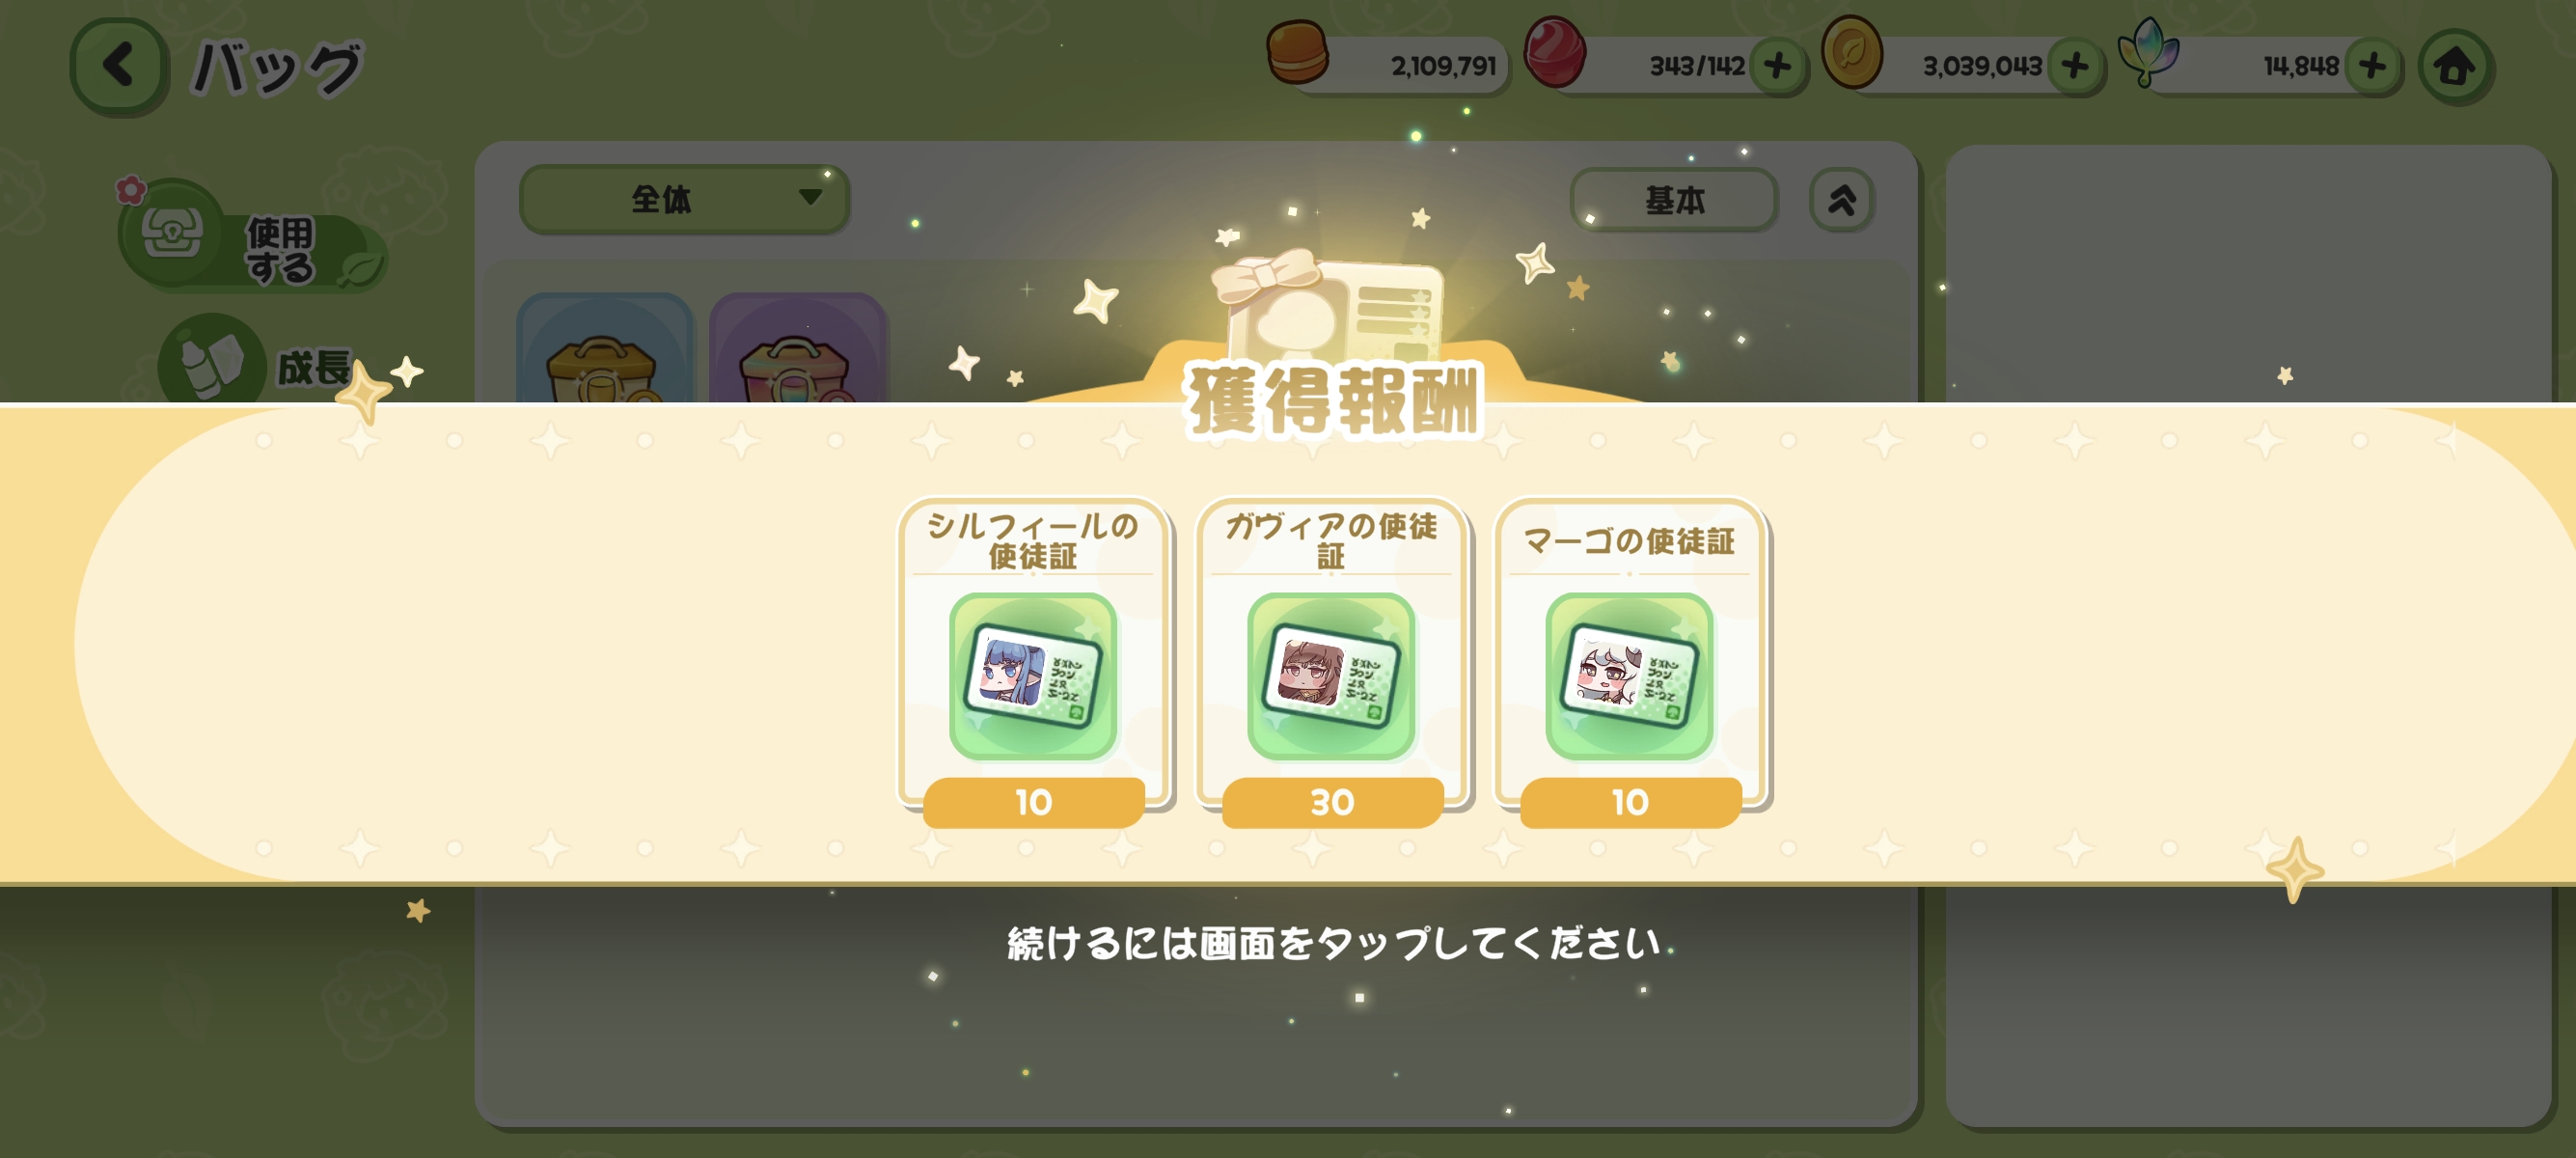This screenshot has height=1158, width=2576.
Task: Go back using the arrow button
Action: (x=119, y=66)
